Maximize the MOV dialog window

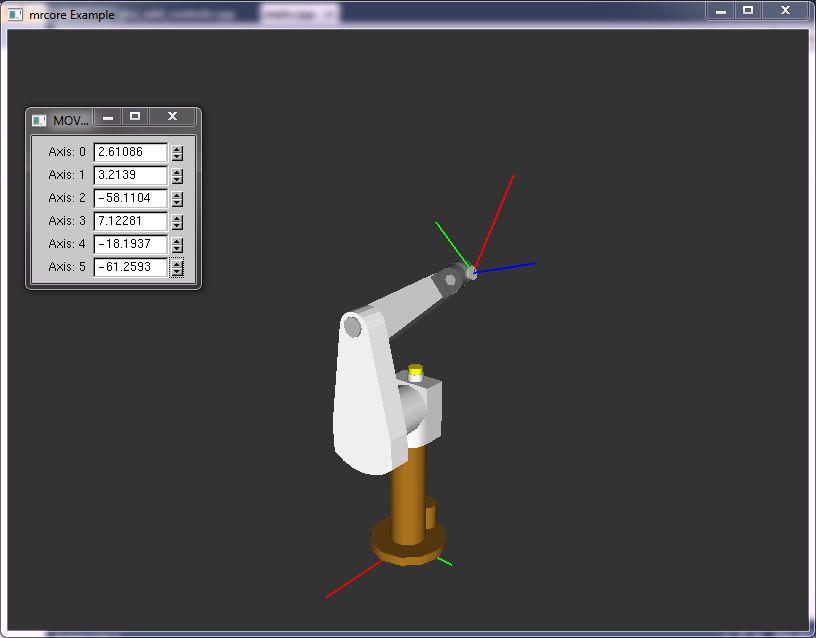tap(136, 117)
